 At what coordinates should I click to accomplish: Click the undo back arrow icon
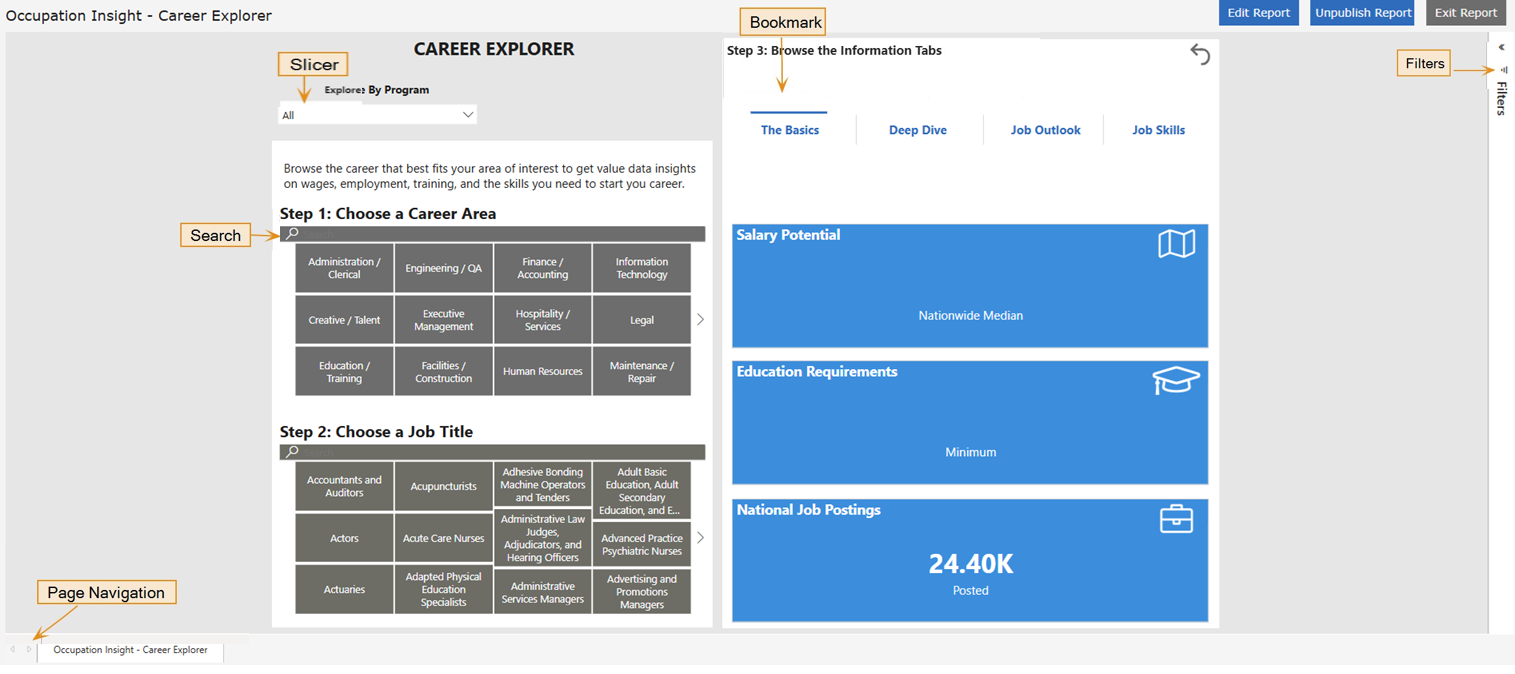click(1200, 55)
